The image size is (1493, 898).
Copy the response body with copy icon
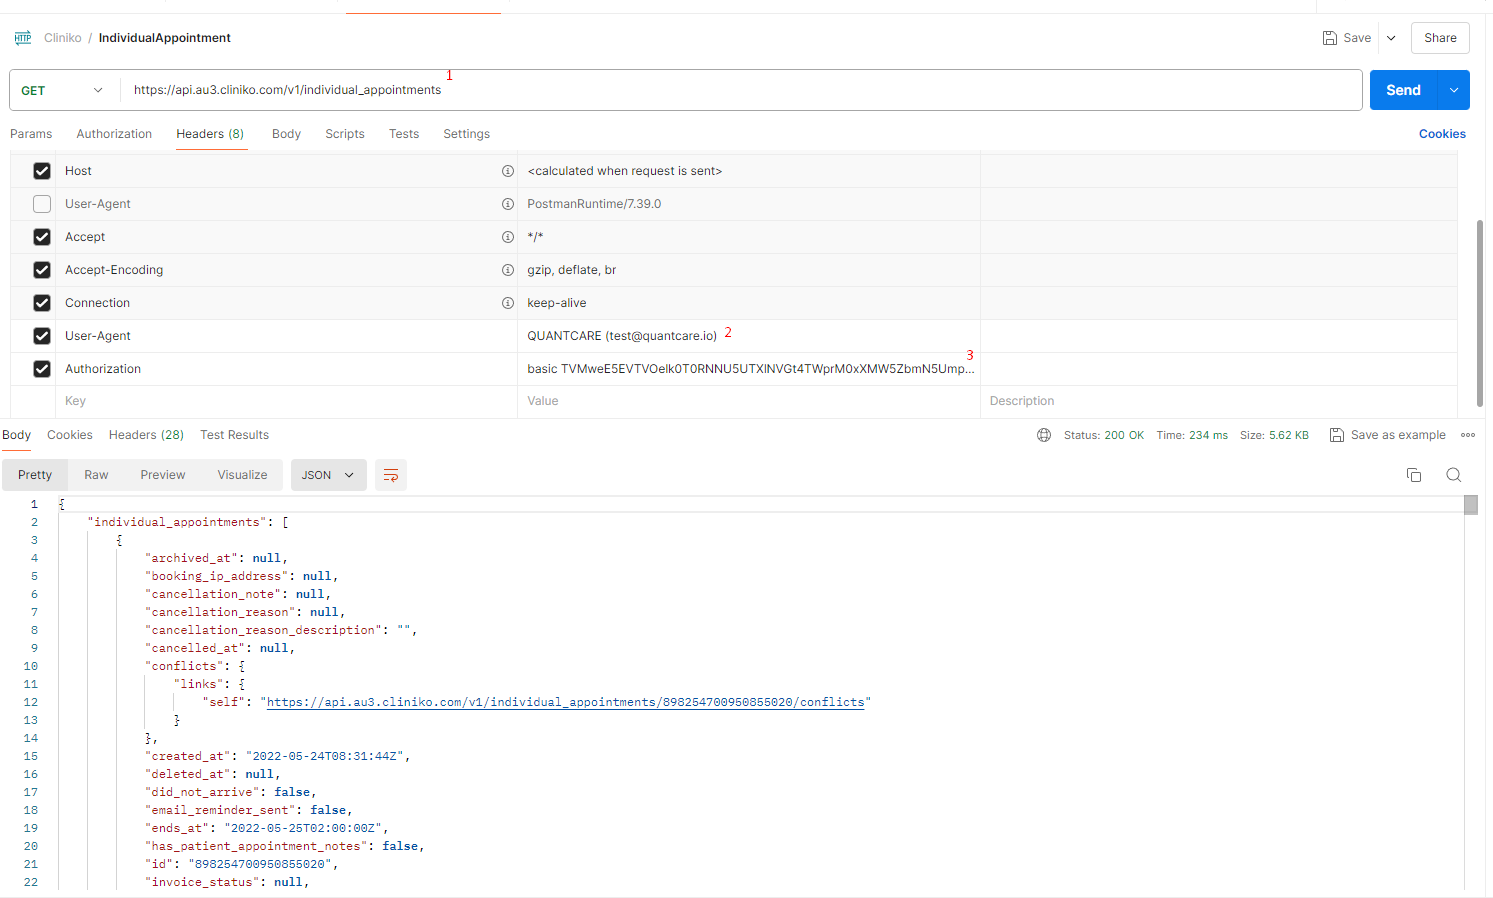click(1414, 475)
